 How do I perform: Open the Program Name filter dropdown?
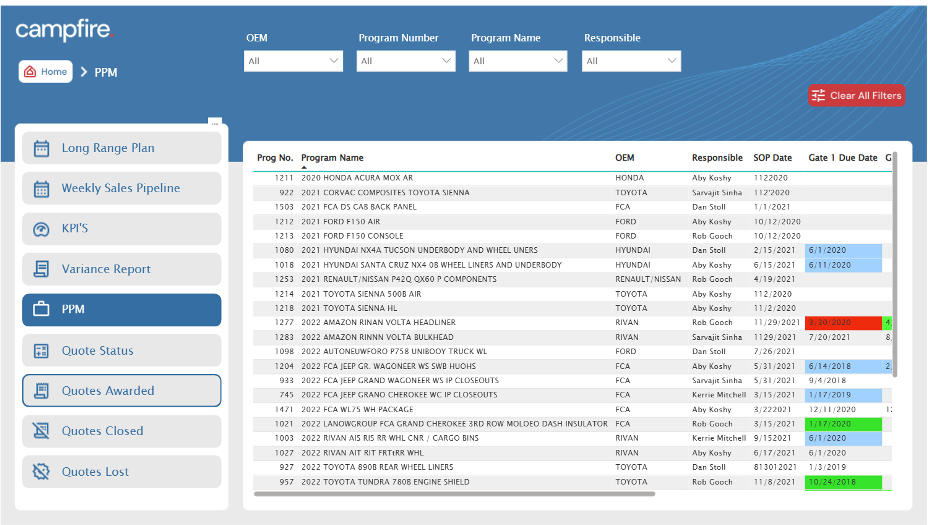518,61
